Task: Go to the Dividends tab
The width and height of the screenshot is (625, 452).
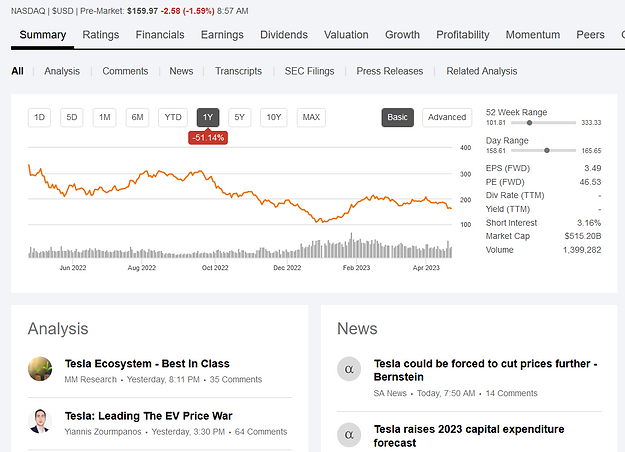Action: coord(284,35)
